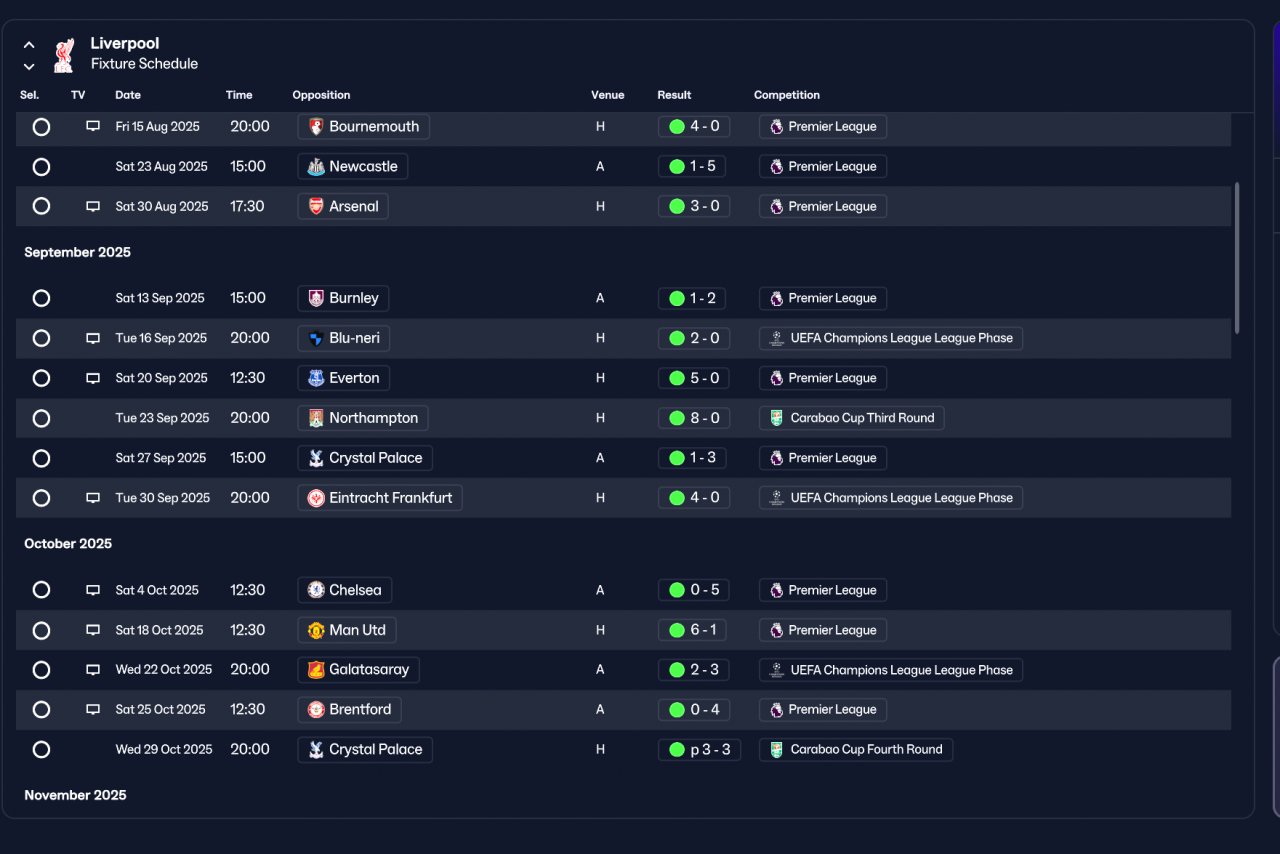Click the Eintracht Frankfurt club badge
Viewport: 1280px width, 854px height.
[x=316, y=498]
